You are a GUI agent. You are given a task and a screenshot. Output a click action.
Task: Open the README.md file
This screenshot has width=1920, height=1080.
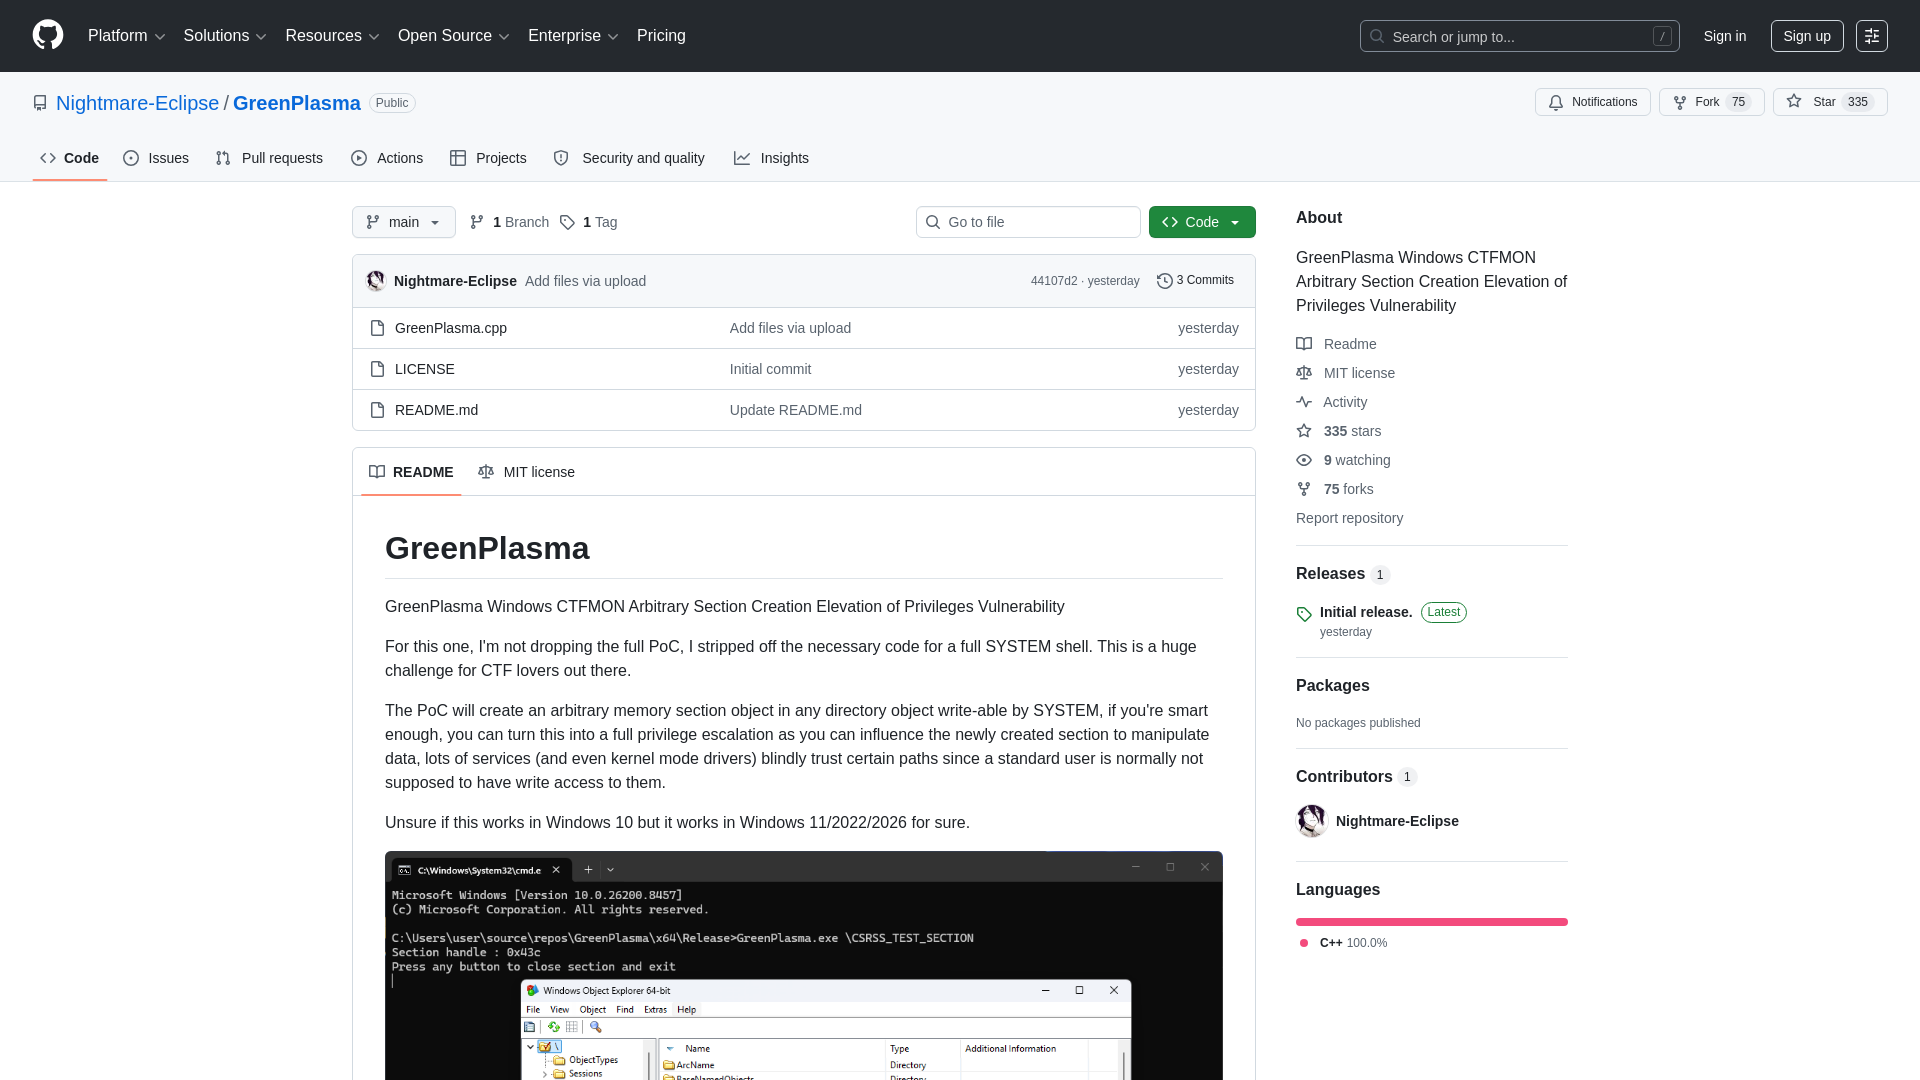click(436, 410)
